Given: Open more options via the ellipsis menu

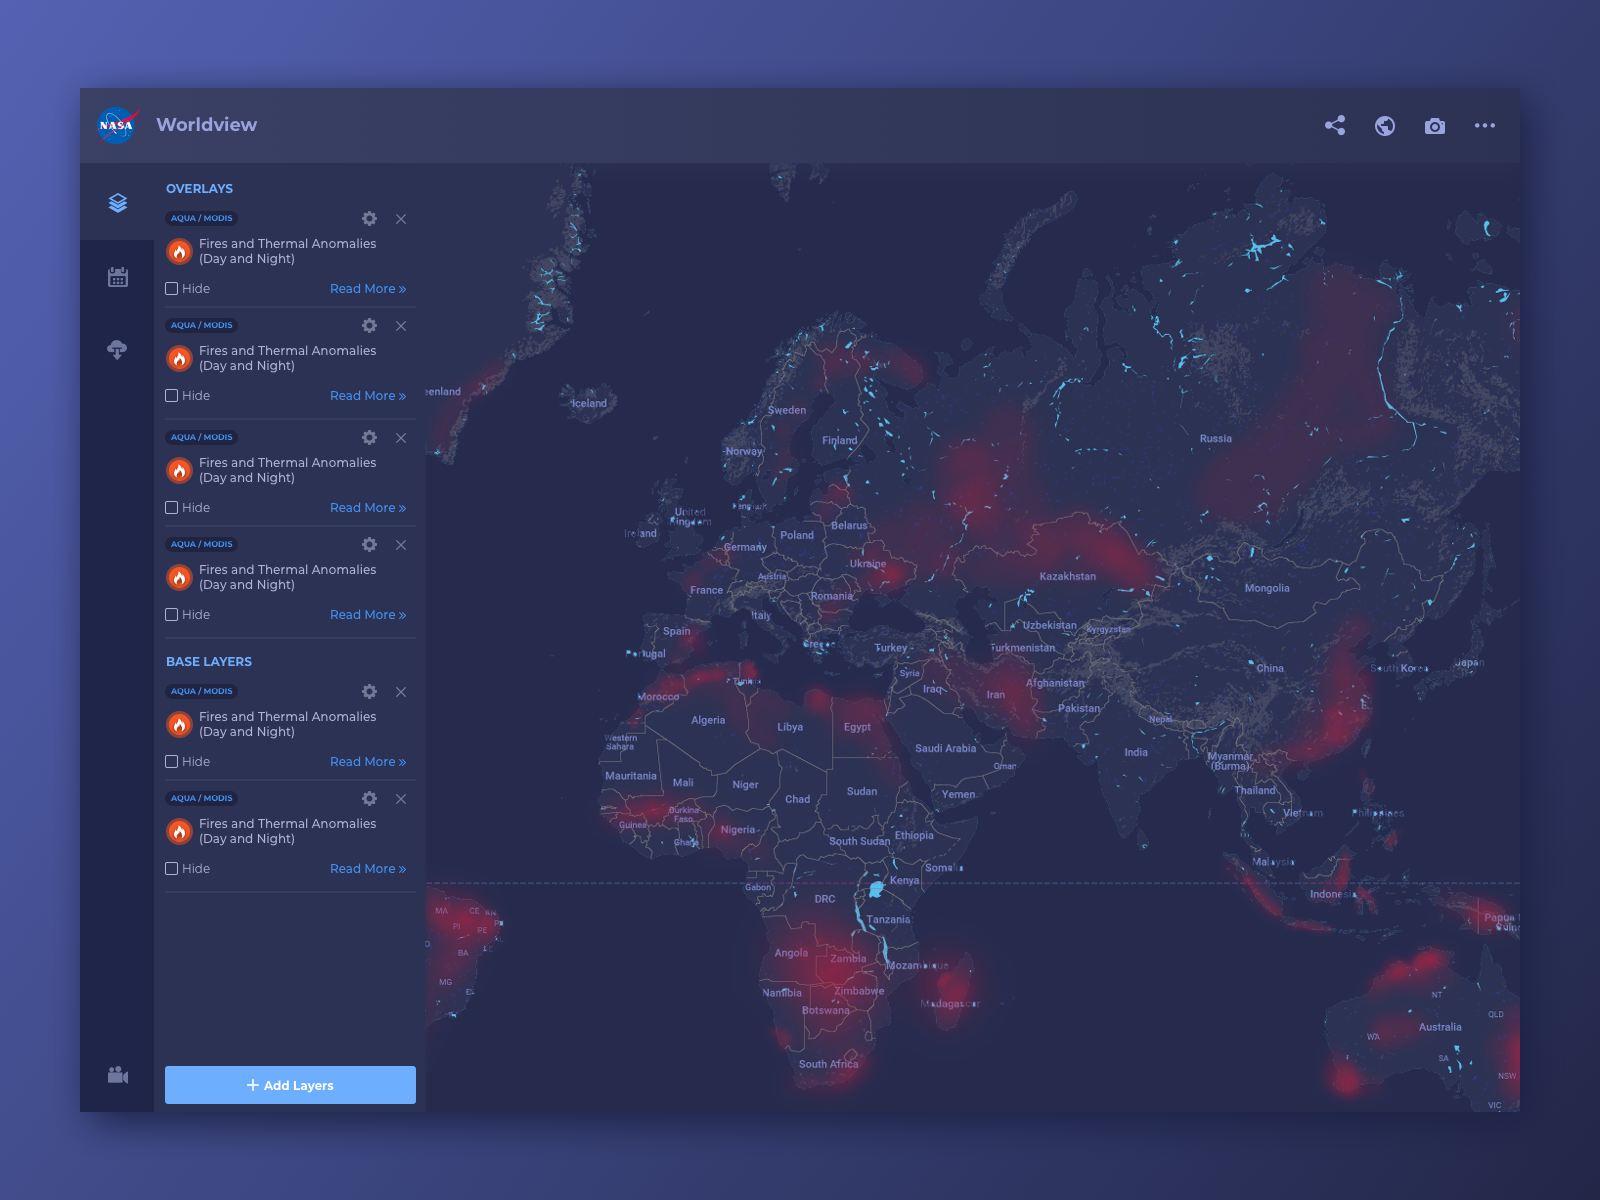Looking at the screenshot, I should 1484,126.
